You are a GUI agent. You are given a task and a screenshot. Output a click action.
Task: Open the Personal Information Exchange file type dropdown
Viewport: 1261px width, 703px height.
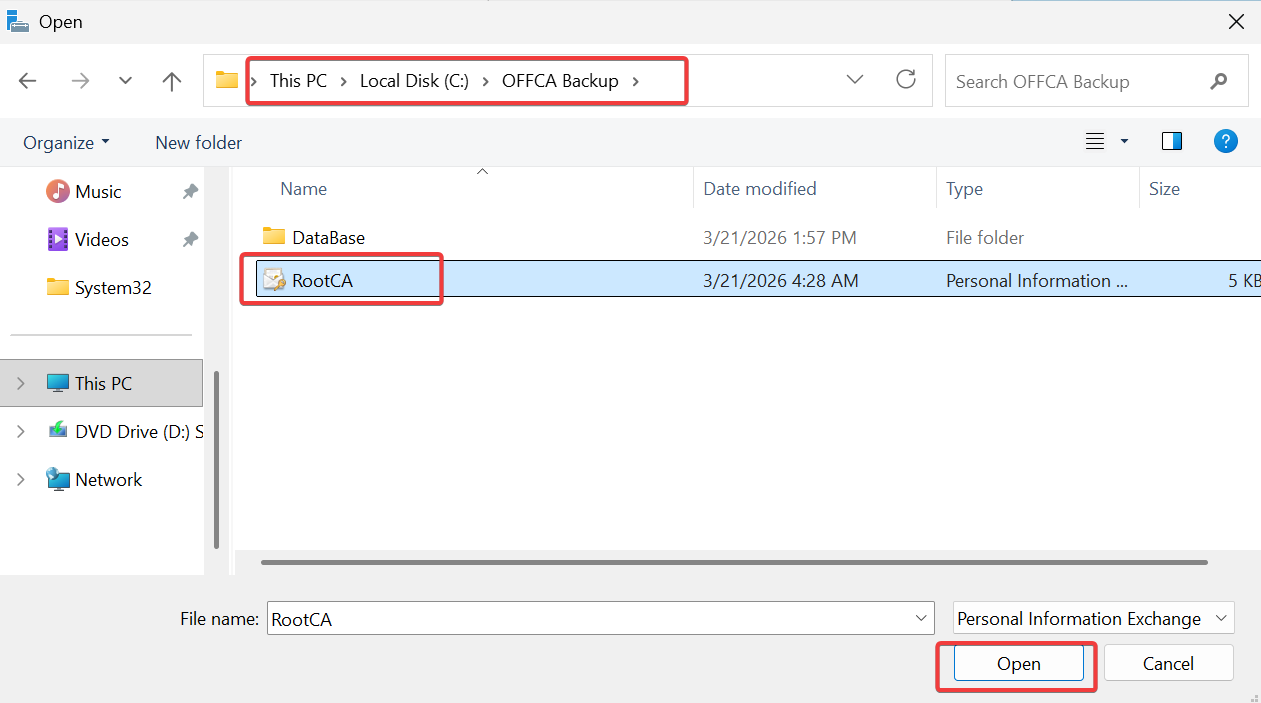coord(1093,618)
